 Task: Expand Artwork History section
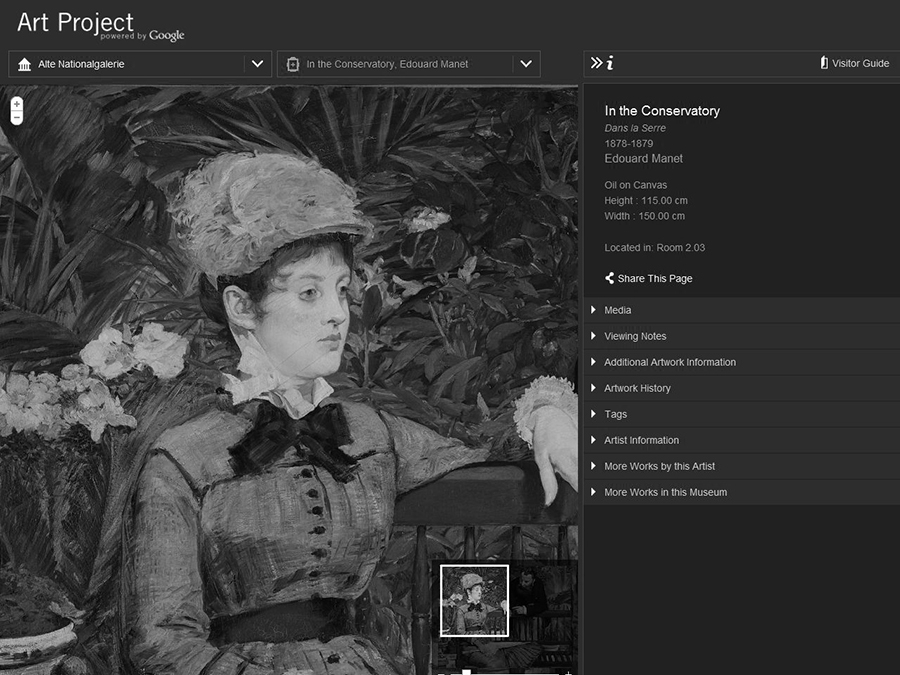742,388
